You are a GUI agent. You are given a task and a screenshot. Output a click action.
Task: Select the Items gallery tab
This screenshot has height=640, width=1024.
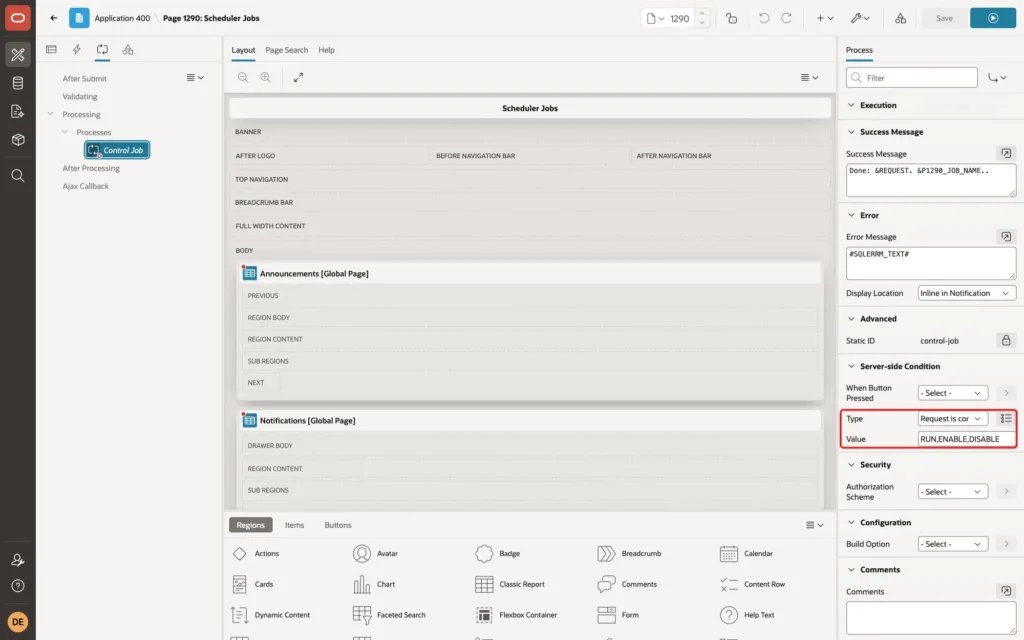(294, 525)
